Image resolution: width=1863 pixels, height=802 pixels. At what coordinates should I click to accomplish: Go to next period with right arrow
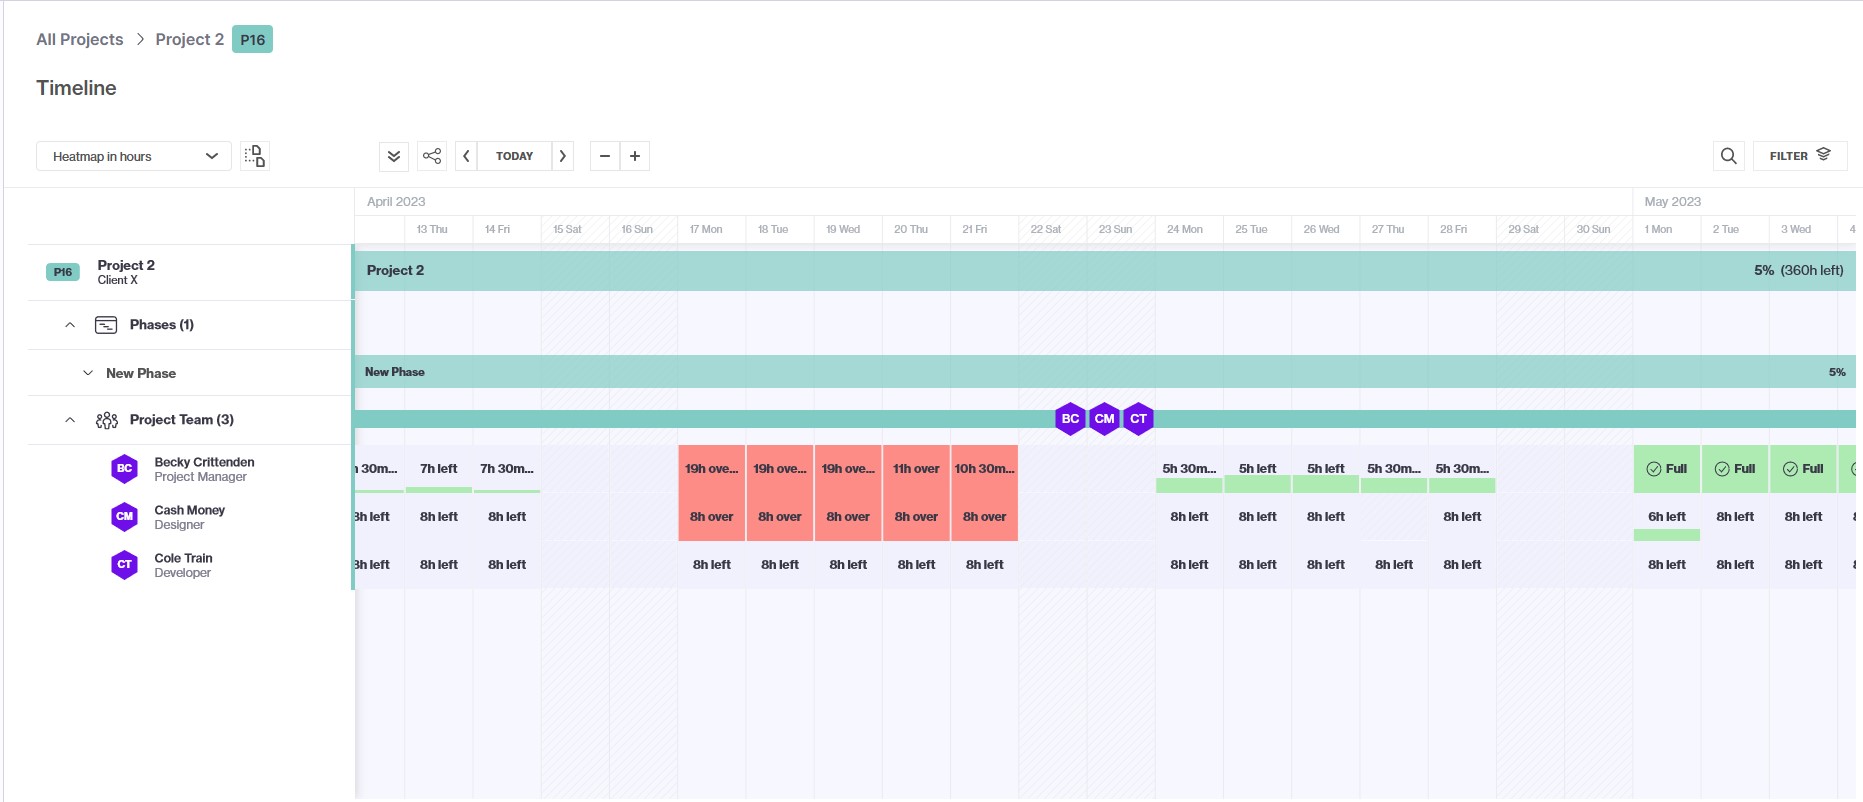[563, 156]
